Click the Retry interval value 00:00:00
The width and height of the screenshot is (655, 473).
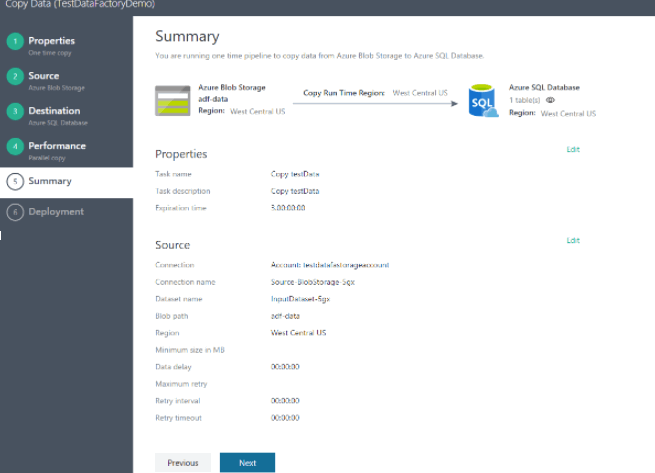click(x=285, y=400)
